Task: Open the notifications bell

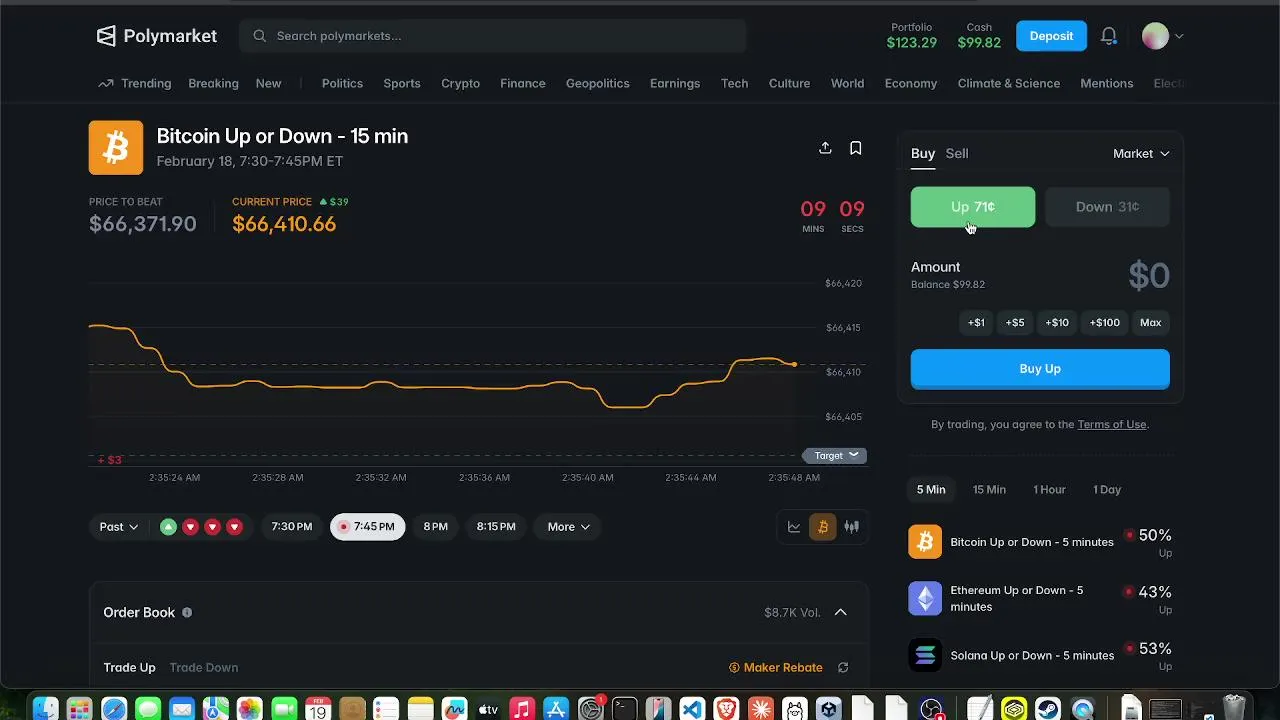Action: (x=1108, y=36)
